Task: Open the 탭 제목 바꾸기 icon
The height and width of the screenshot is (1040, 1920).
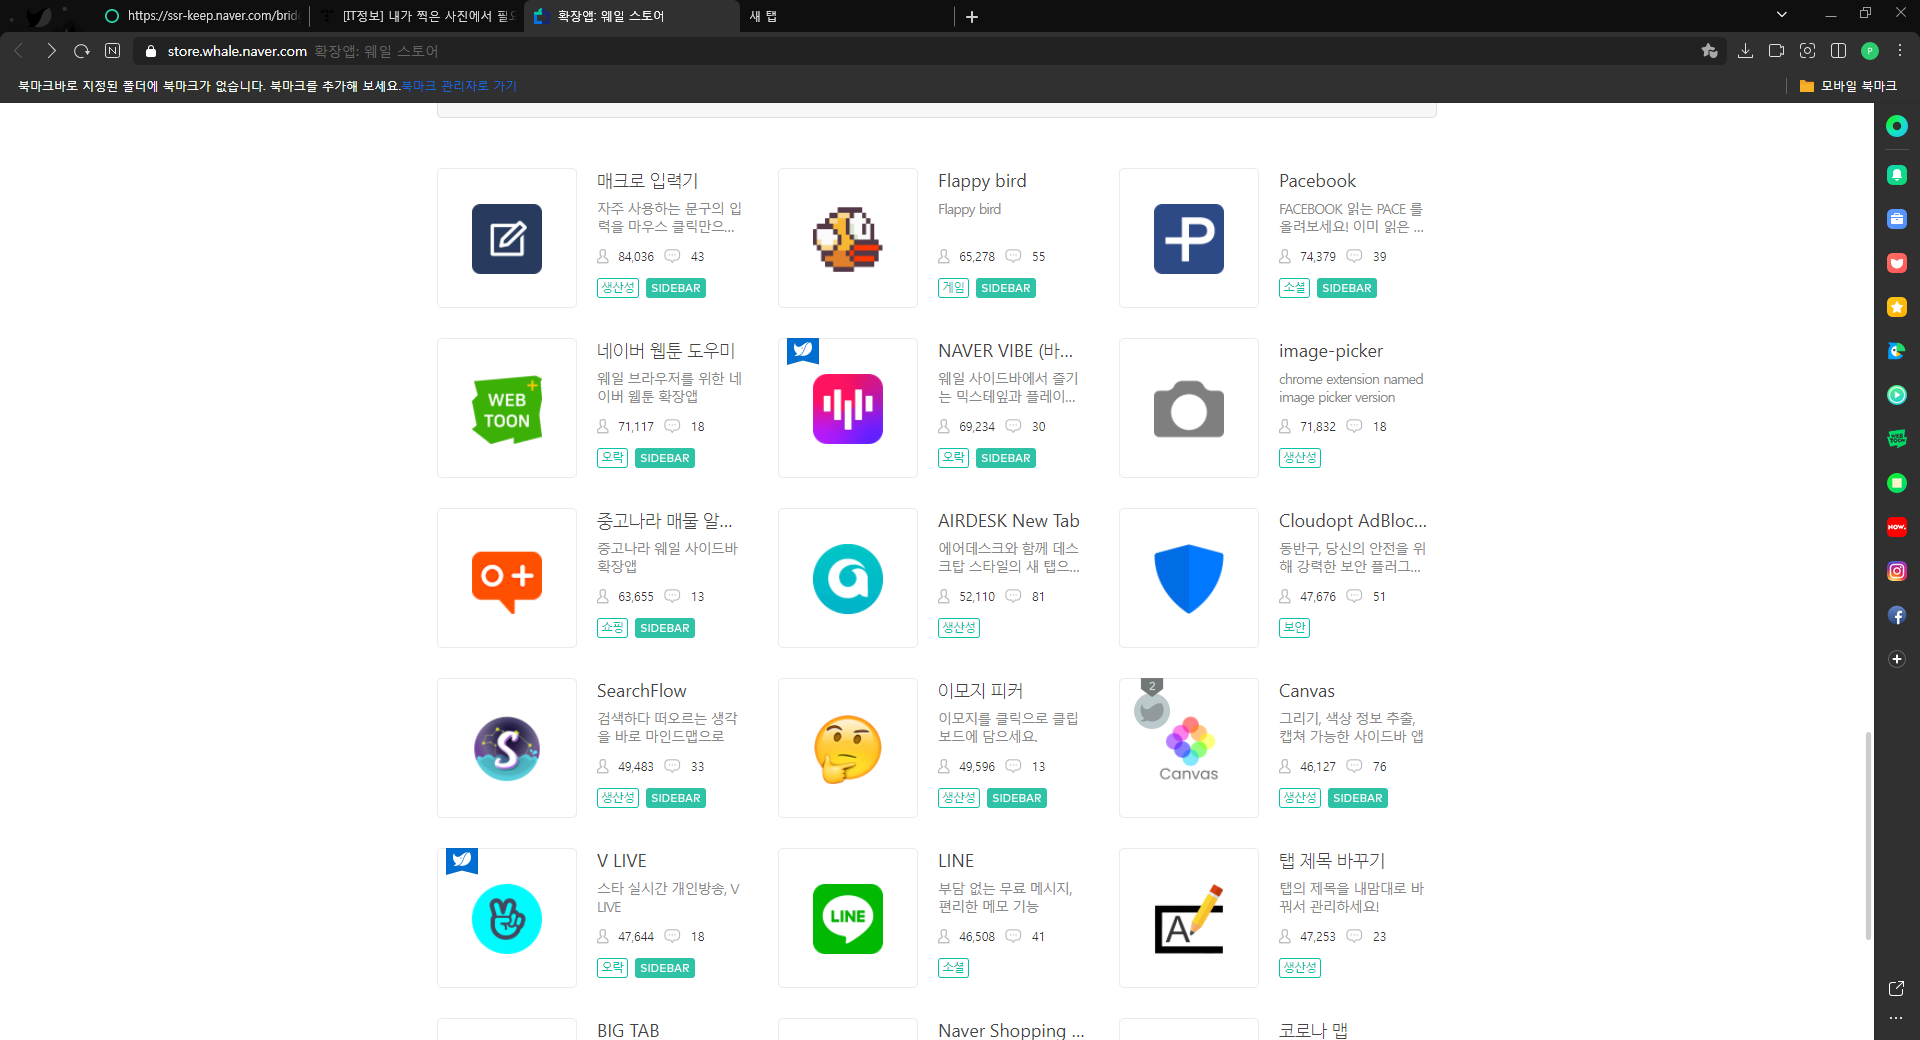Action: (1189, 919)
